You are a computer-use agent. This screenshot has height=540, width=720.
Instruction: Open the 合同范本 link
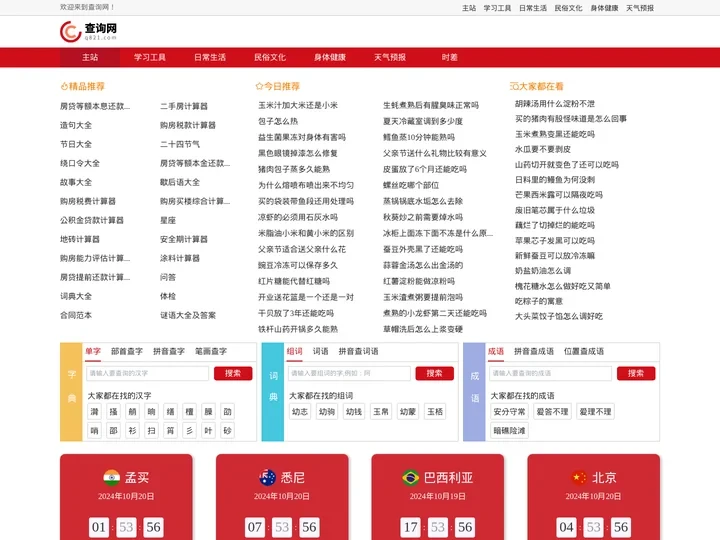[76, 315]
